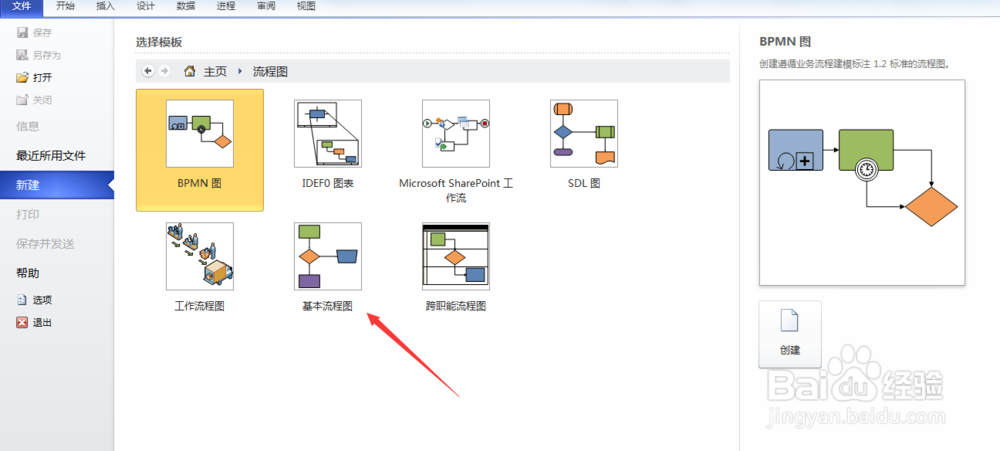Go back with the left arrow button
Screen dimensions: 1000x451
[148, 71]
